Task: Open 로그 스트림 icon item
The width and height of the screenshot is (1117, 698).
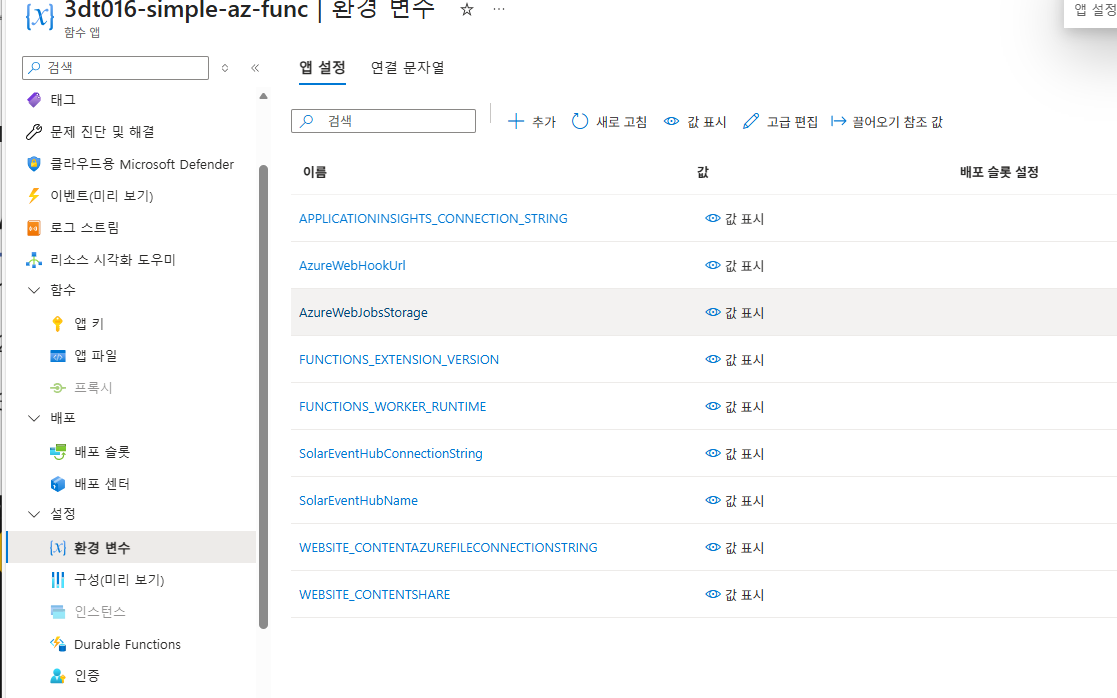Action: click(72, 227)
